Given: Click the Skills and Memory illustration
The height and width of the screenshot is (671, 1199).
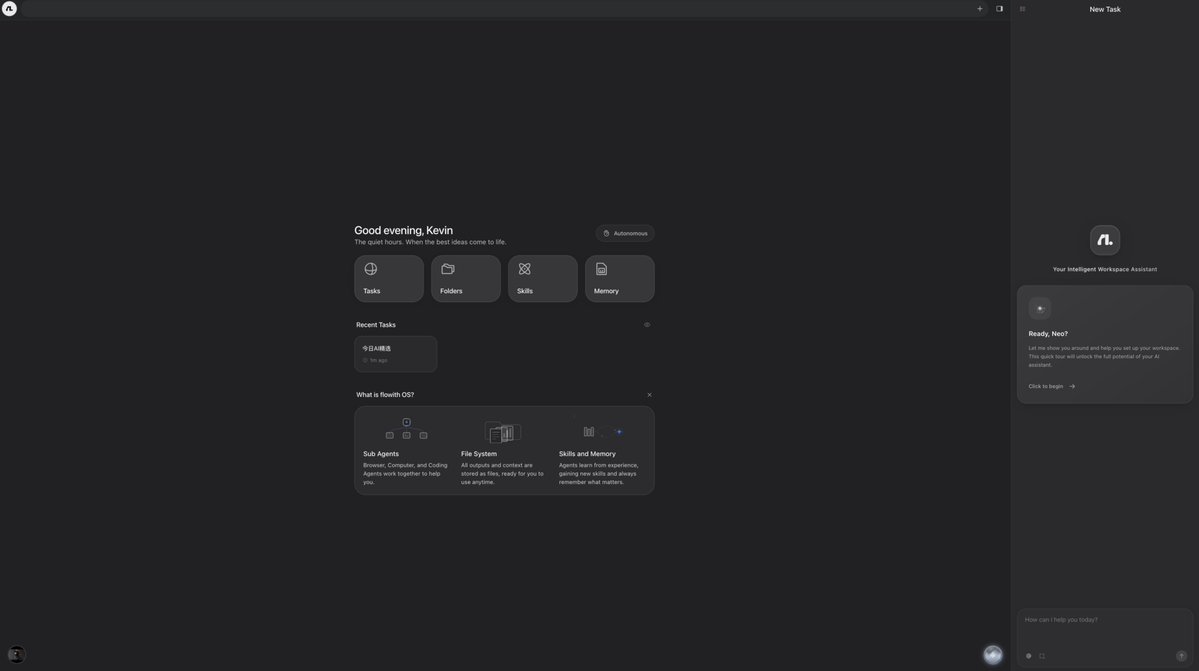Looking at the screenshot, I should coord(603,432).
